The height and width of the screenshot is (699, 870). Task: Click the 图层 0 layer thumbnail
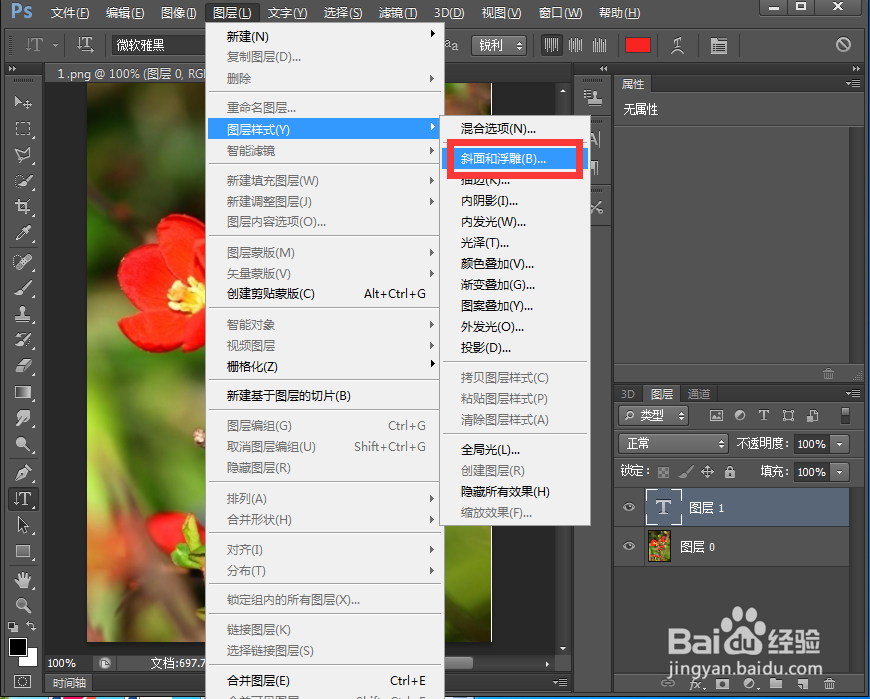659,546
